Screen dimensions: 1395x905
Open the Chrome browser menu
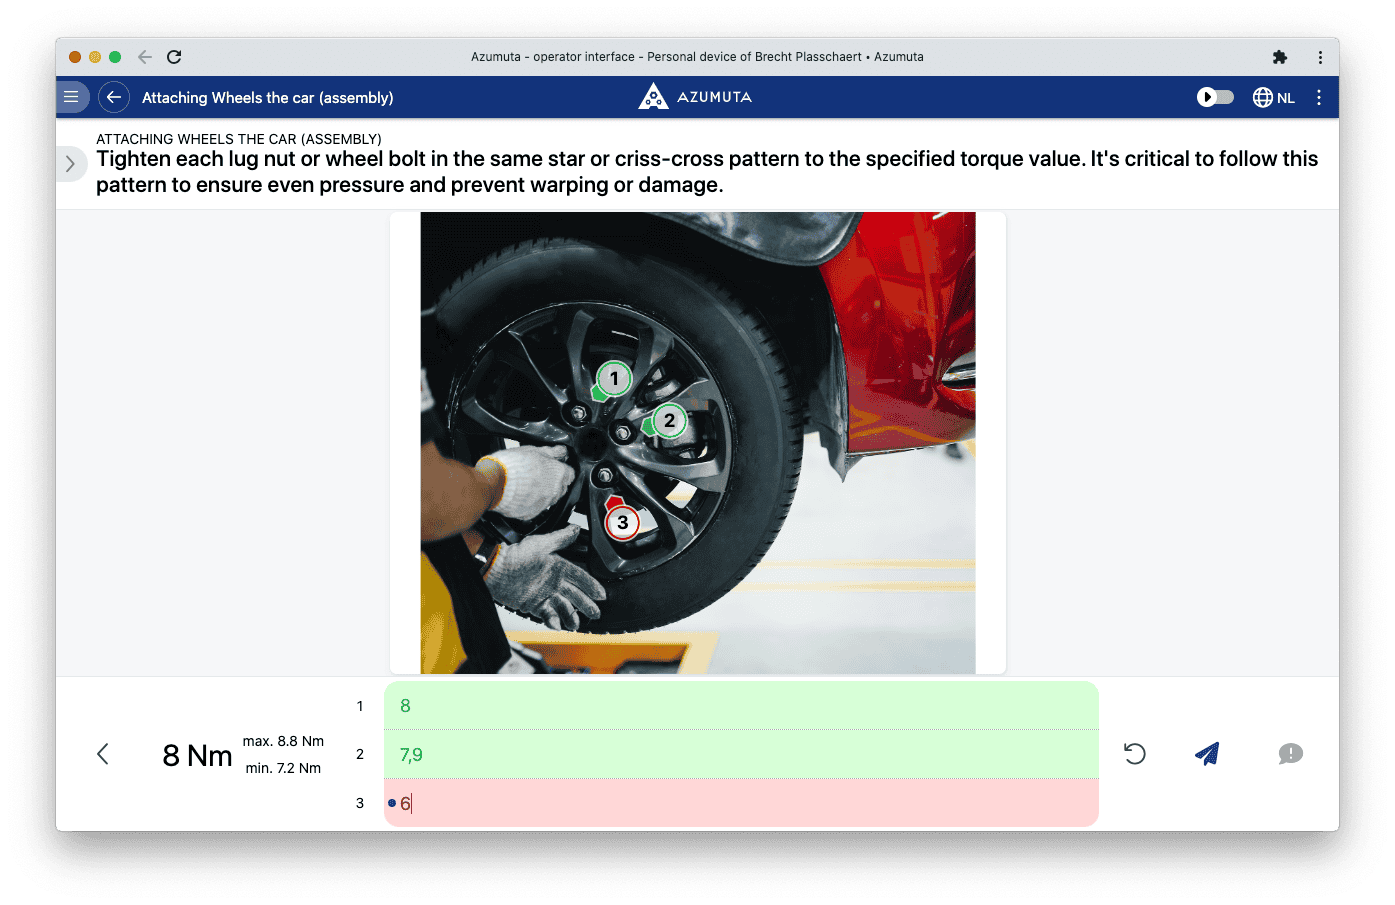point(1320,56)
